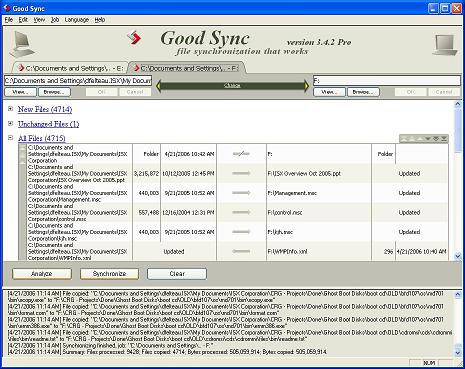Viewport: 465px width, 369px height.
Task: Click the double-down page arrow above file list
Action: (x=436, y=139)
